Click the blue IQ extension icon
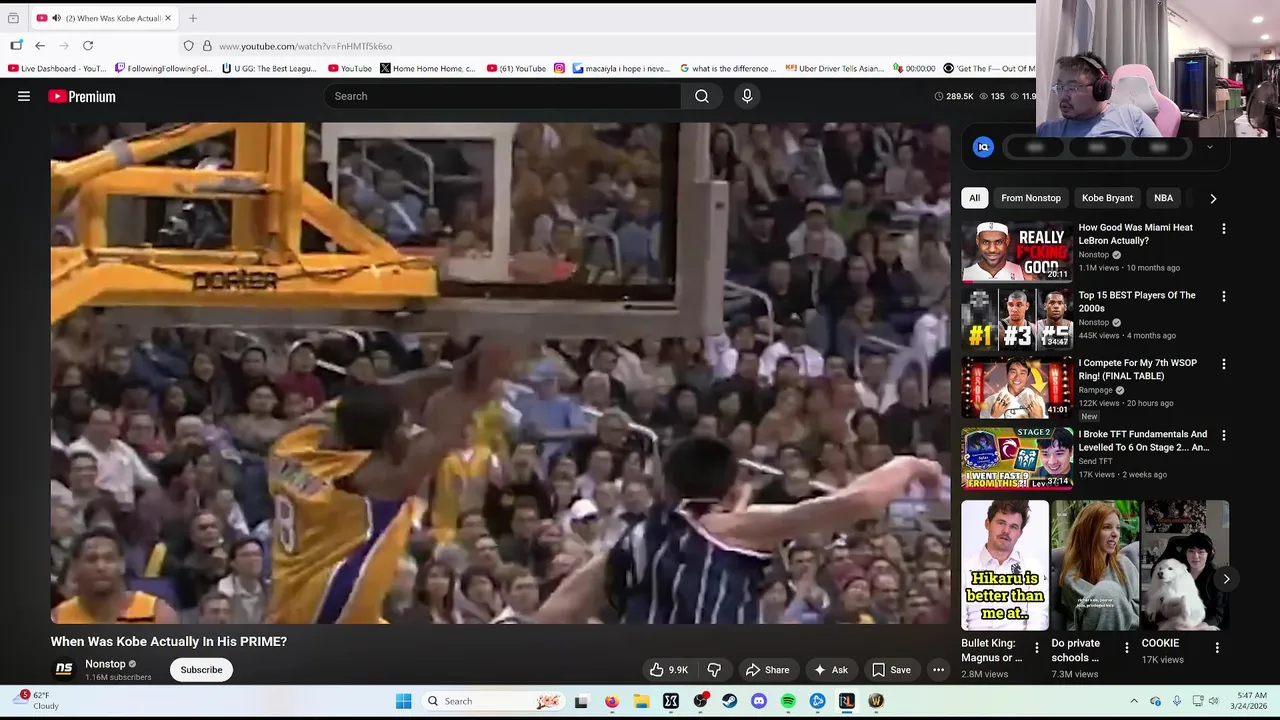Image resolution: width=1280 pixels, height=720 pixels. pyautogui.click(x=983, y=147)
